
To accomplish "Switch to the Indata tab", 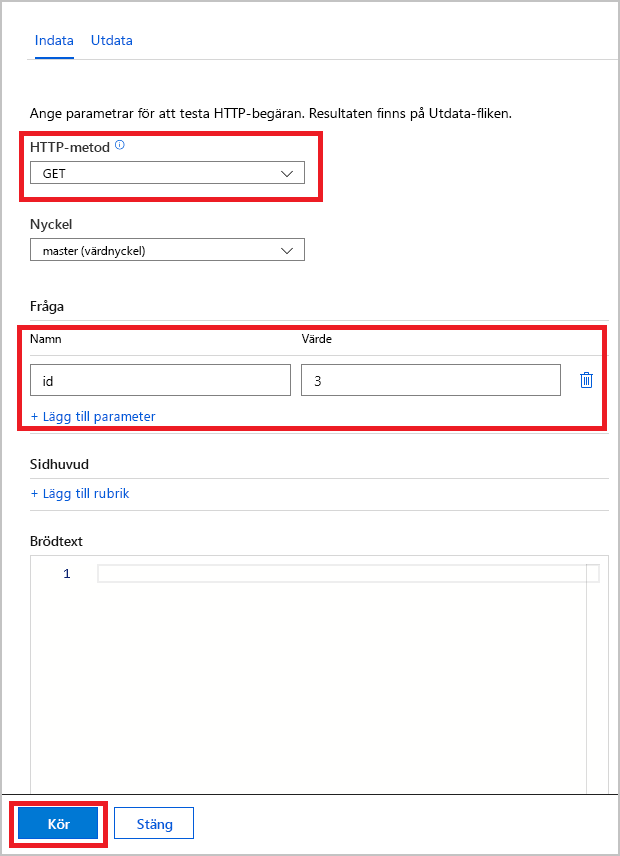I will click(54, 41).
